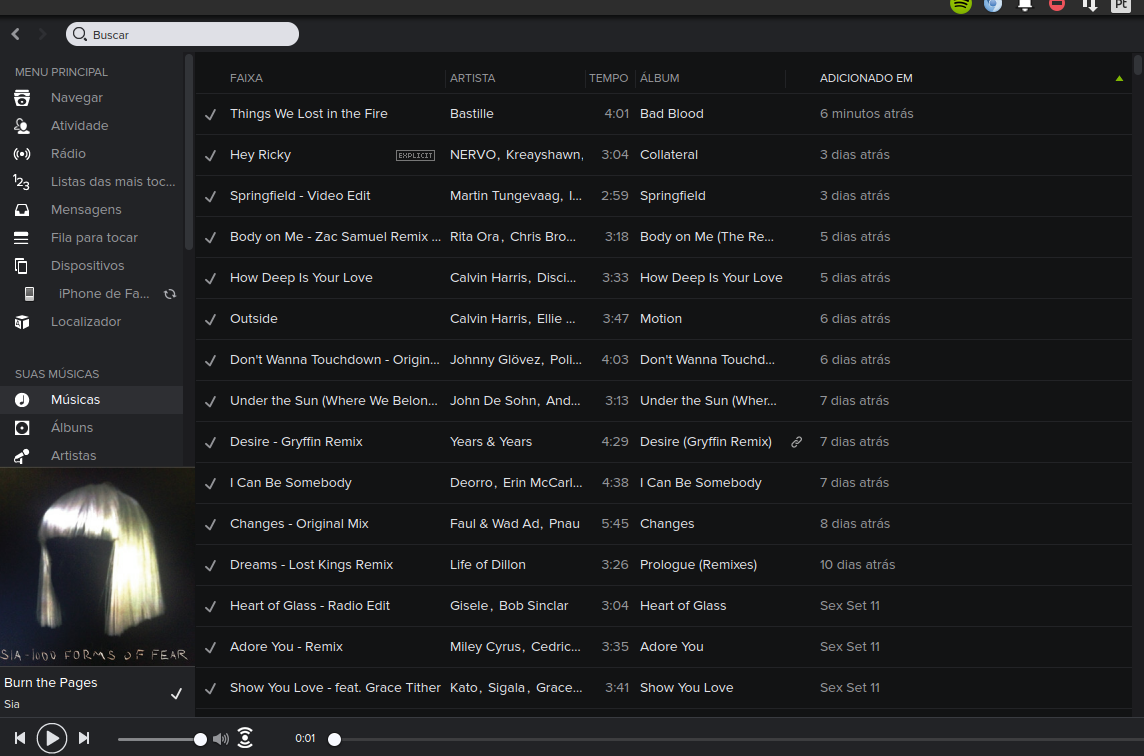Sort by the TEMPO column header
Image resolution: width=1144 pixels, height=756 pixels.
pos(608,78)
